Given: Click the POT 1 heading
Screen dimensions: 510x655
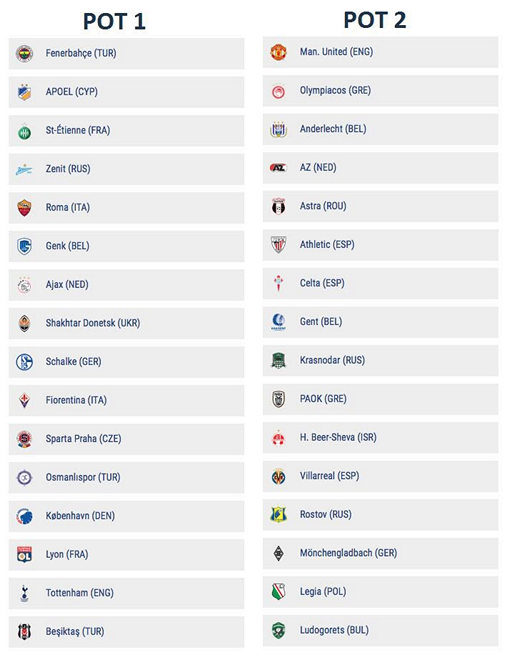Looking at the screenshot, I should 114,21.
